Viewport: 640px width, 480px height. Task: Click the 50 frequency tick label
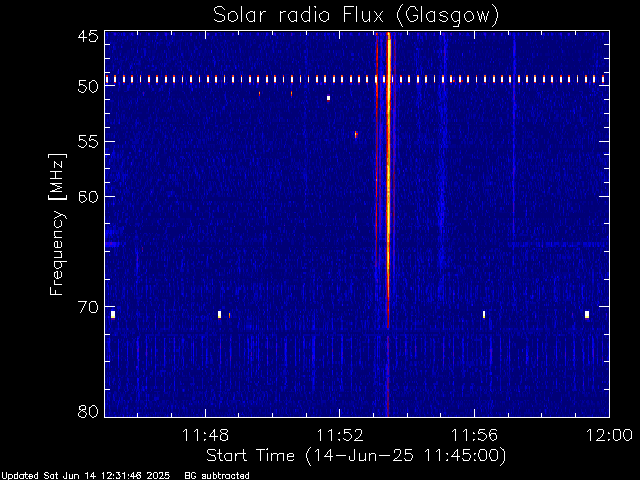click(88, 87)
